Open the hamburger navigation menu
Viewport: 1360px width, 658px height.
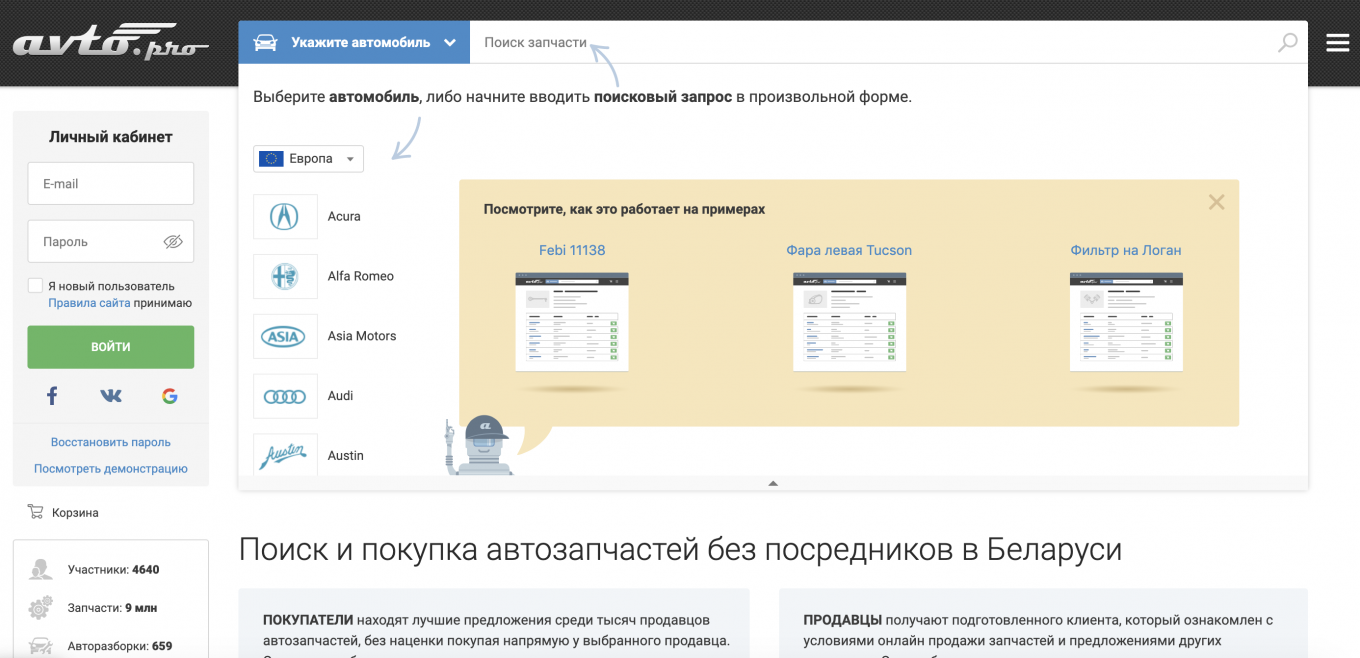1337,42
